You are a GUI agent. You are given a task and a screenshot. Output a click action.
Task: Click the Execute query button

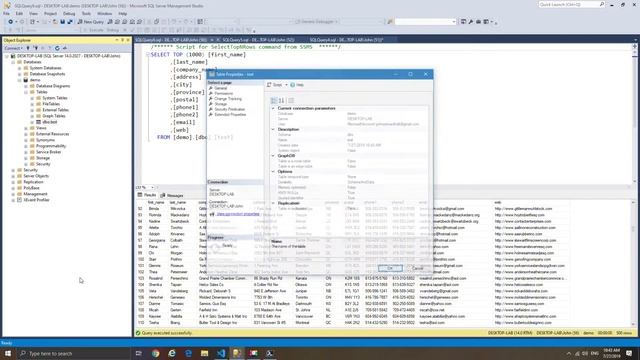point(94,30)
